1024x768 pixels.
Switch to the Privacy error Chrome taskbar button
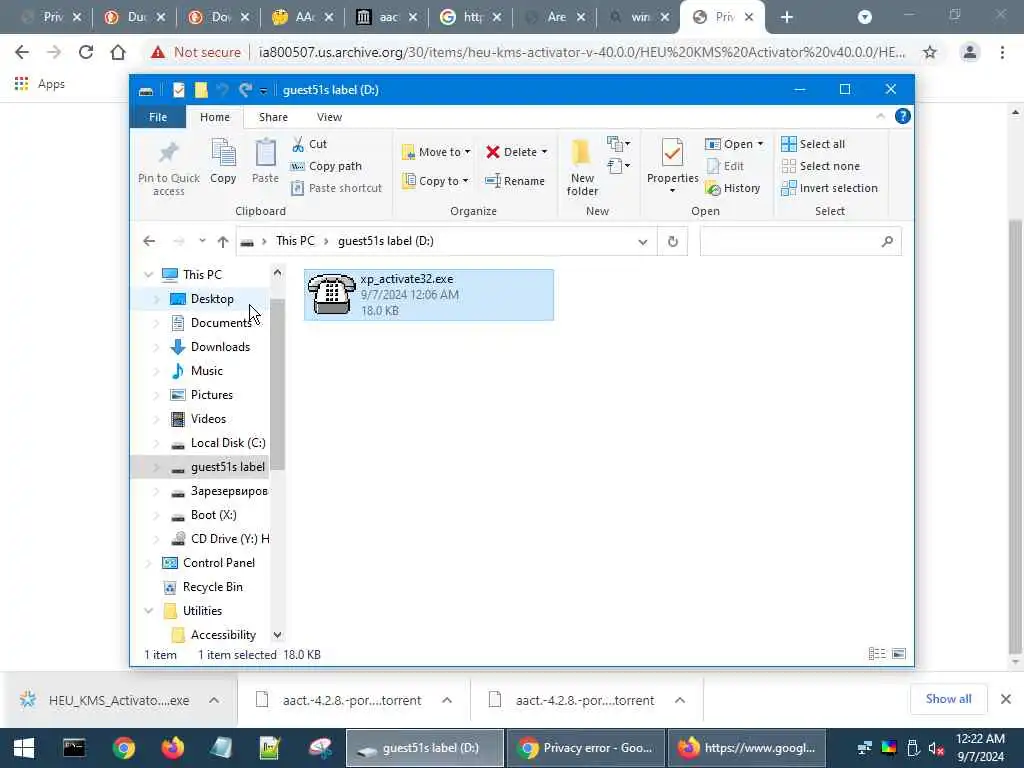(x=586, y=748)
